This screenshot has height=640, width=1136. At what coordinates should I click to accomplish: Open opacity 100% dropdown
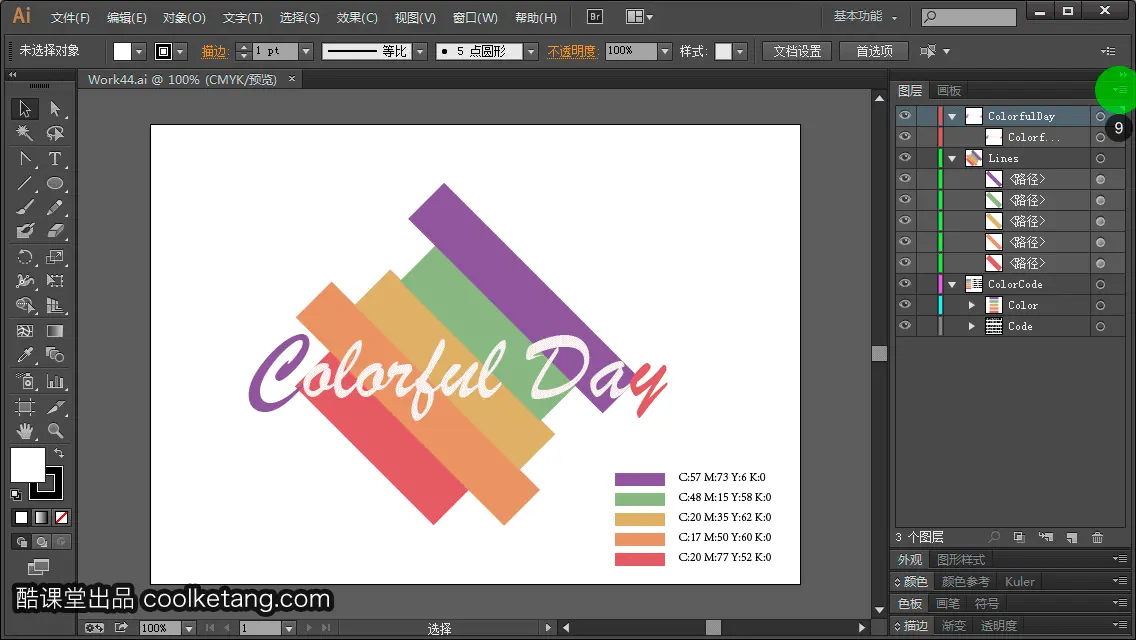click(x=665, y=51)
